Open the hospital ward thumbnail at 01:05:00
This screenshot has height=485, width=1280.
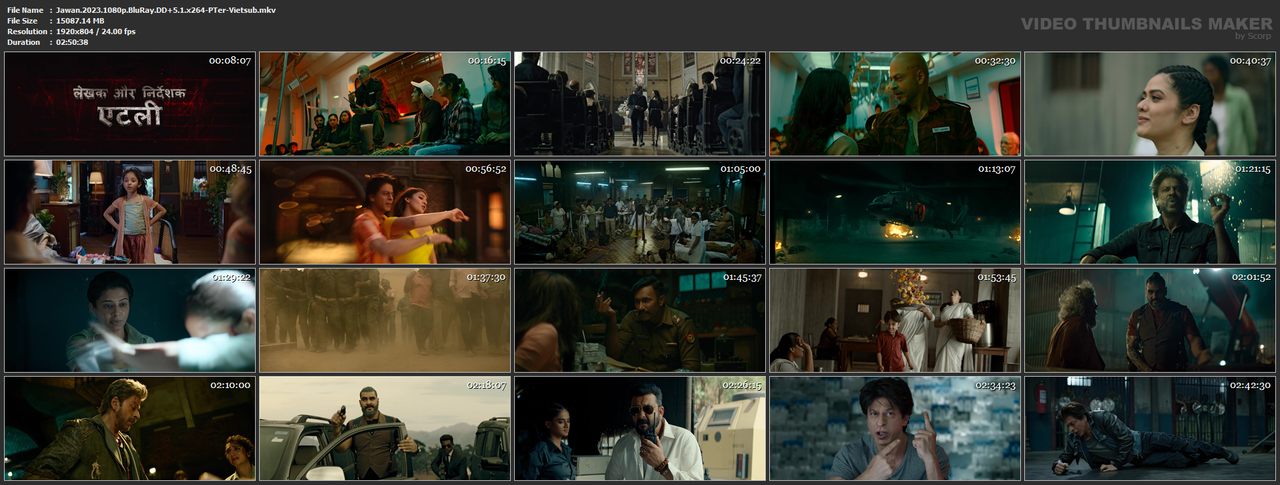[x=640, y=212]
